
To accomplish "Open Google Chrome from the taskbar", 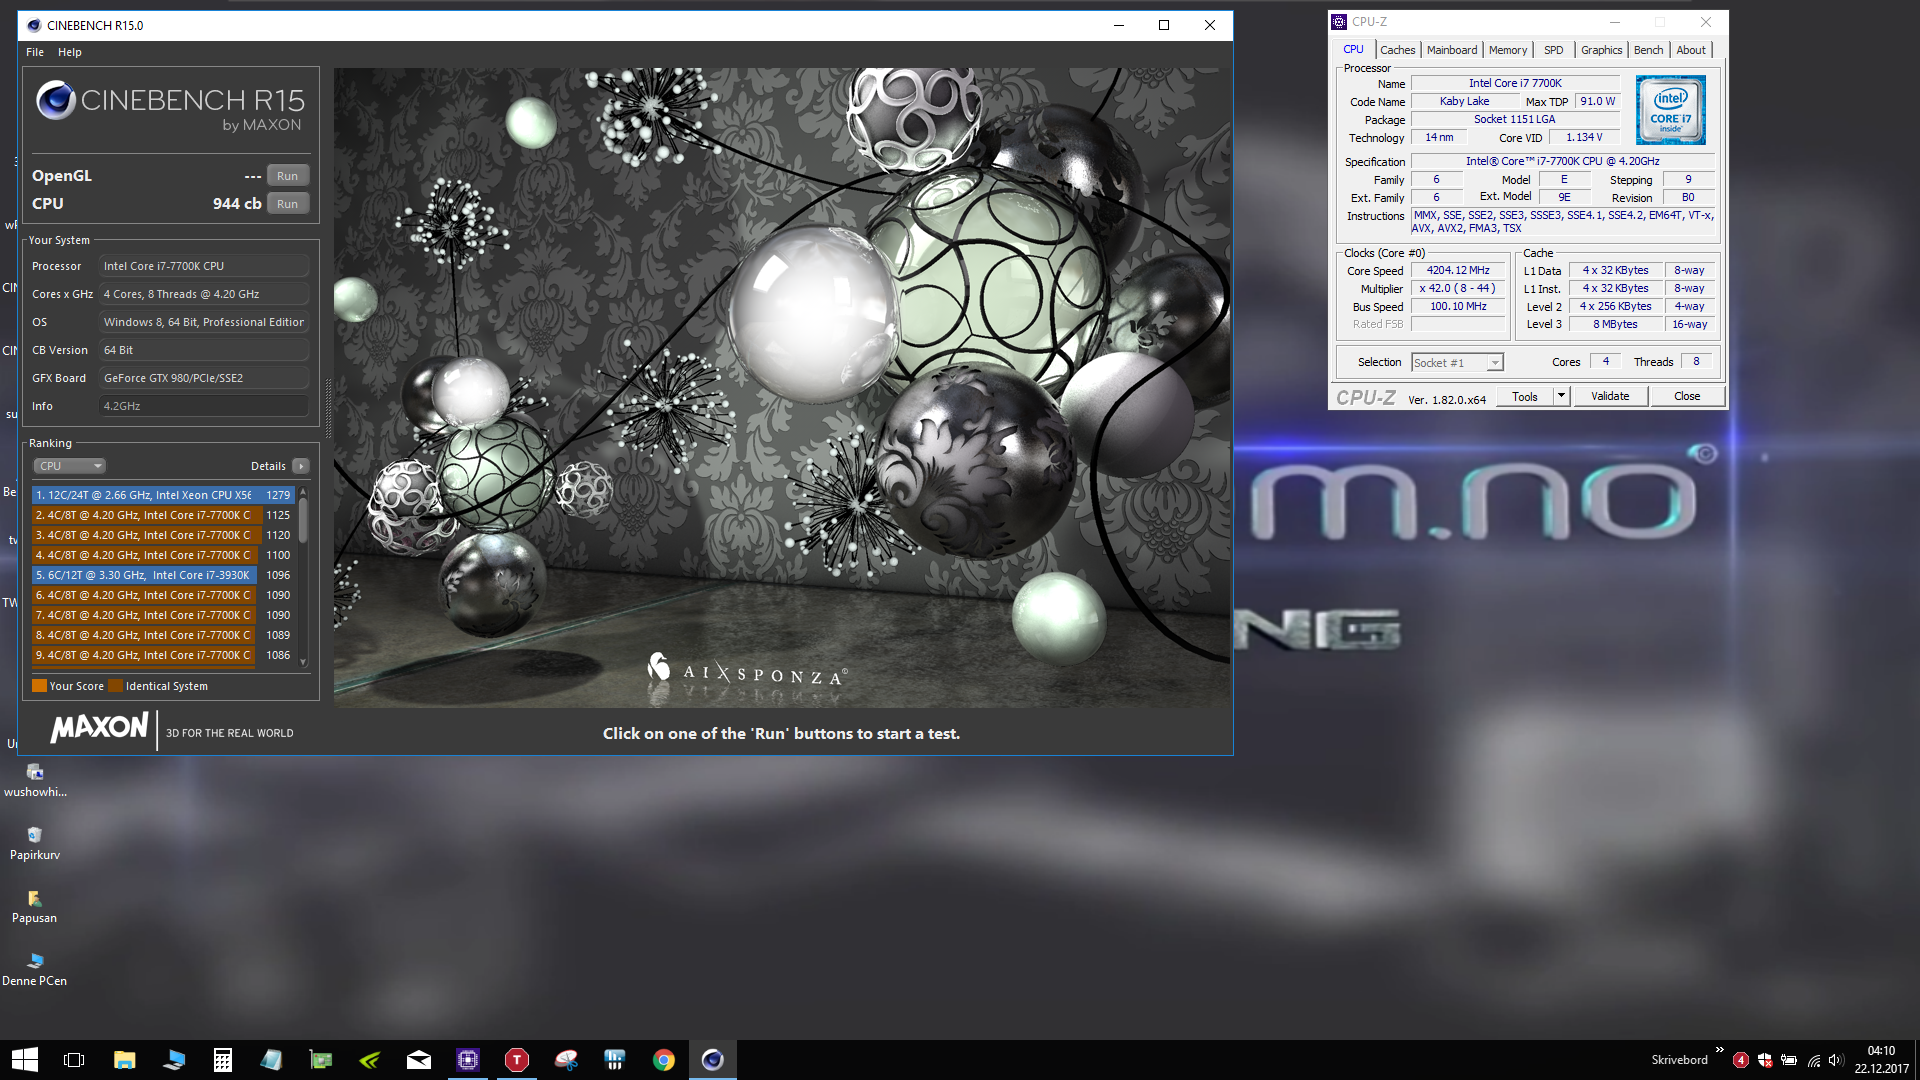I will [664, 1060].
